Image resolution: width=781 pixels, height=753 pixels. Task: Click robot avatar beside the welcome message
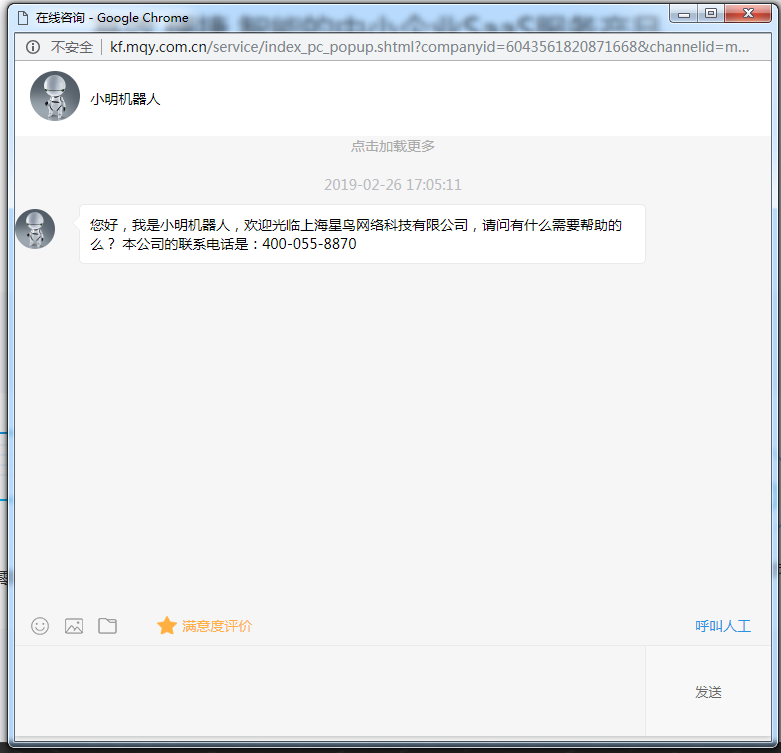[35, 229]
